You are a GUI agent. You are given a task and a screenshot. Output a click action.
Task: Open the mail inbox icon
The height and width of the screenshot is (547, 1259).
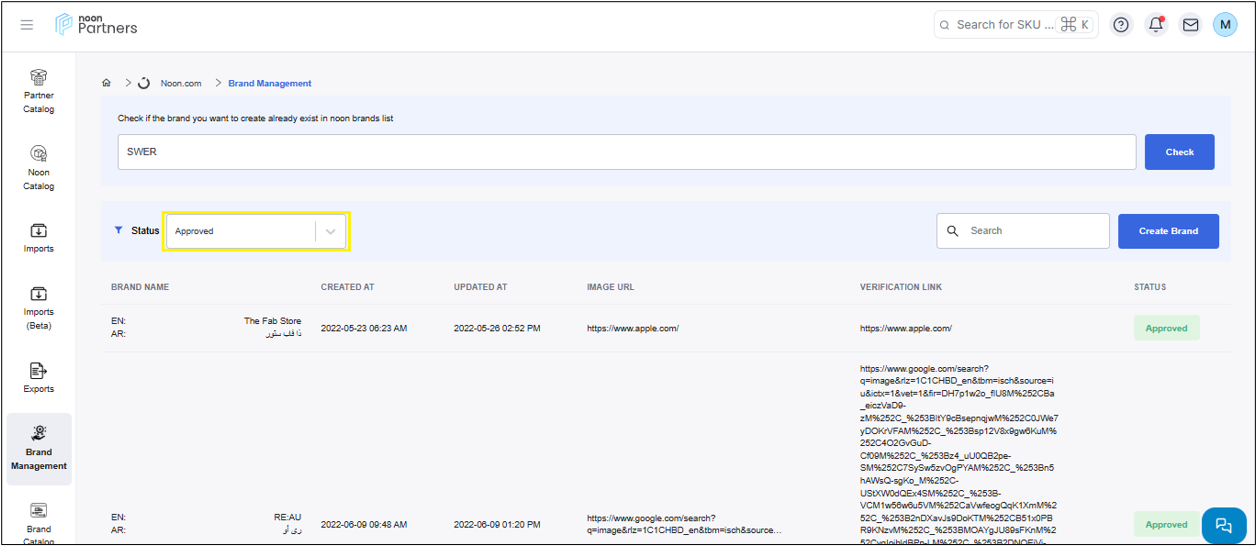[x=1190, y=25]
